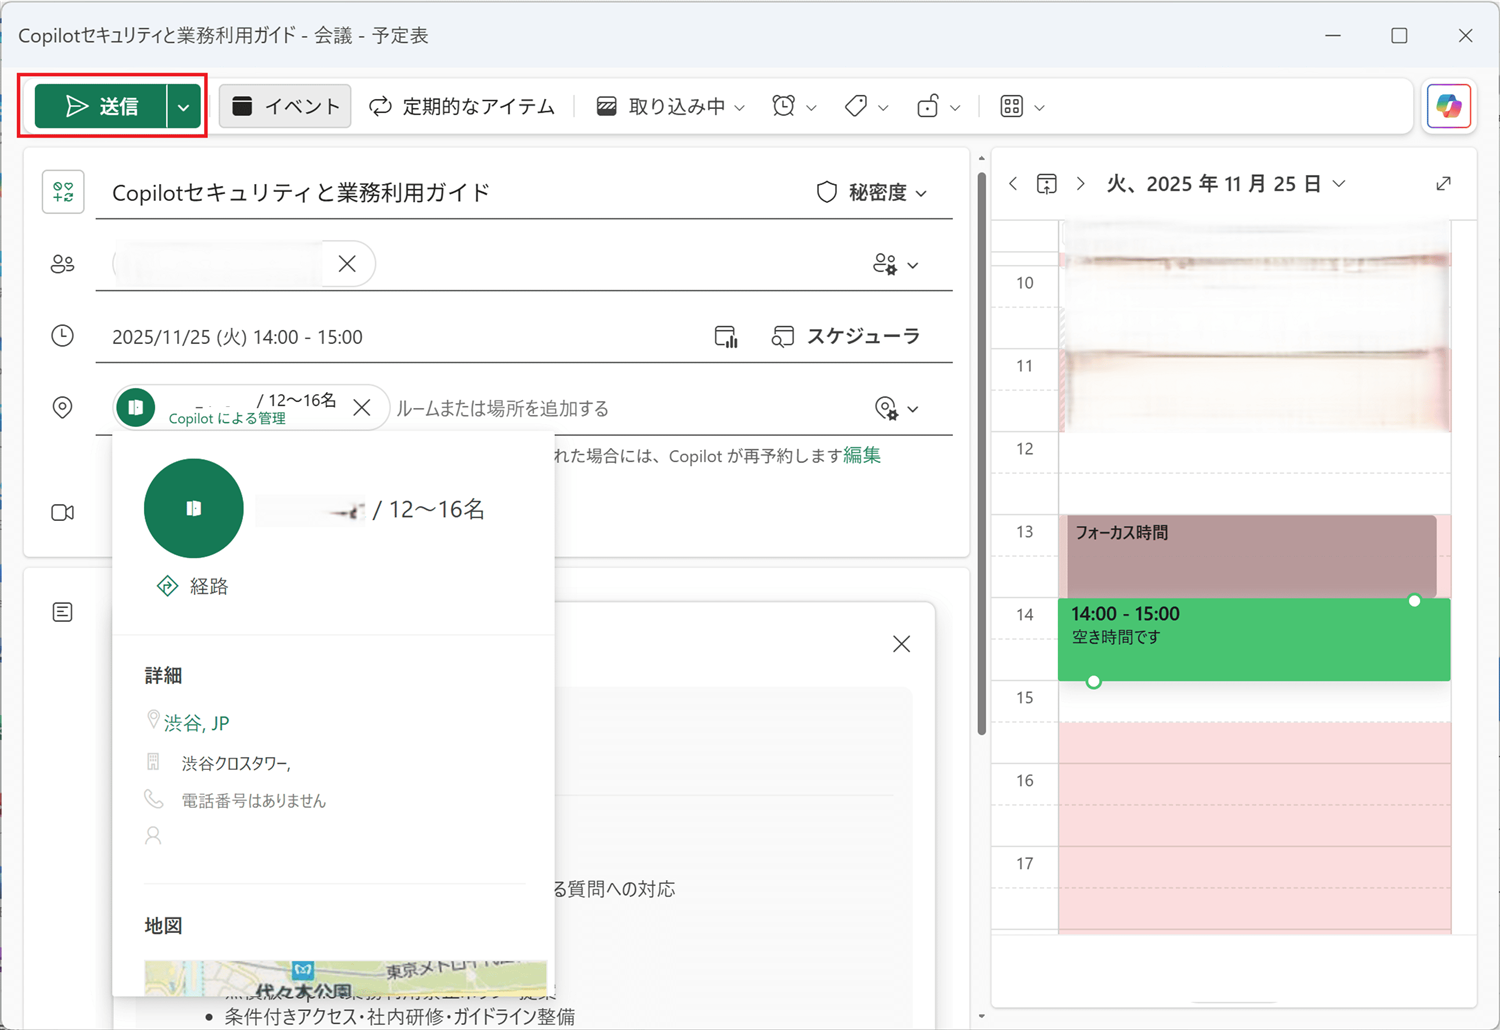
Task: Remove the attendee with the X
Action: (x=347, y=264)
